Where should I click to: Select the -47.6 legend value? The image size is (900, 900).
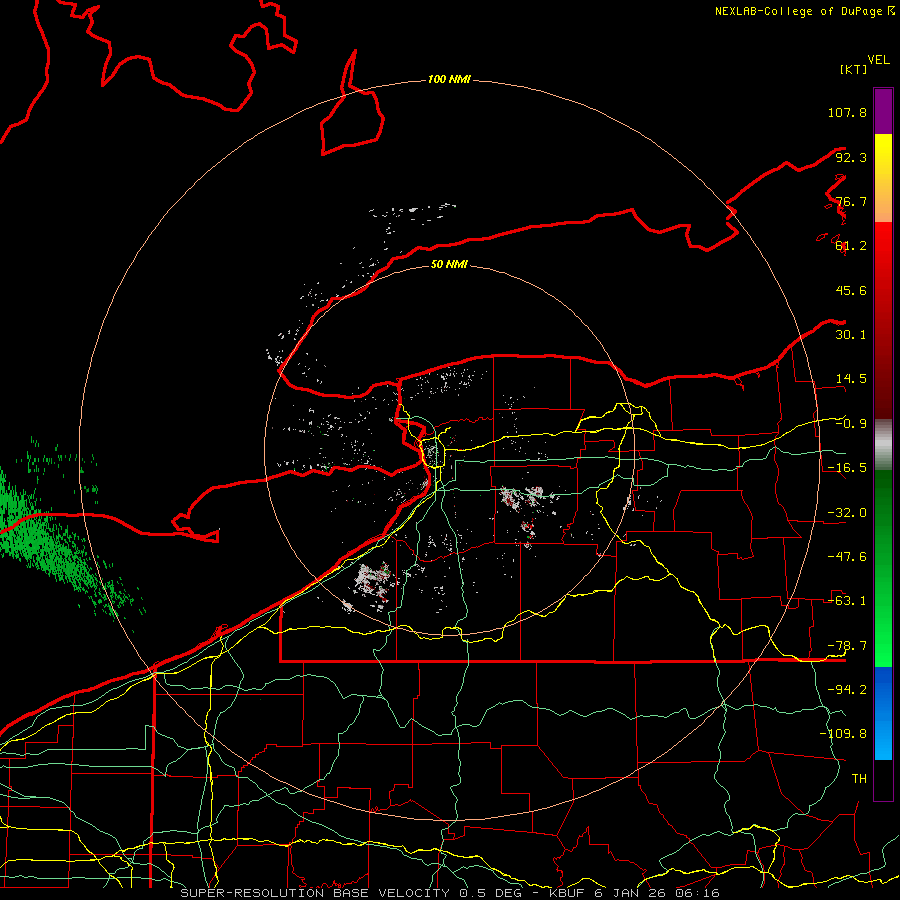(847, 557)
